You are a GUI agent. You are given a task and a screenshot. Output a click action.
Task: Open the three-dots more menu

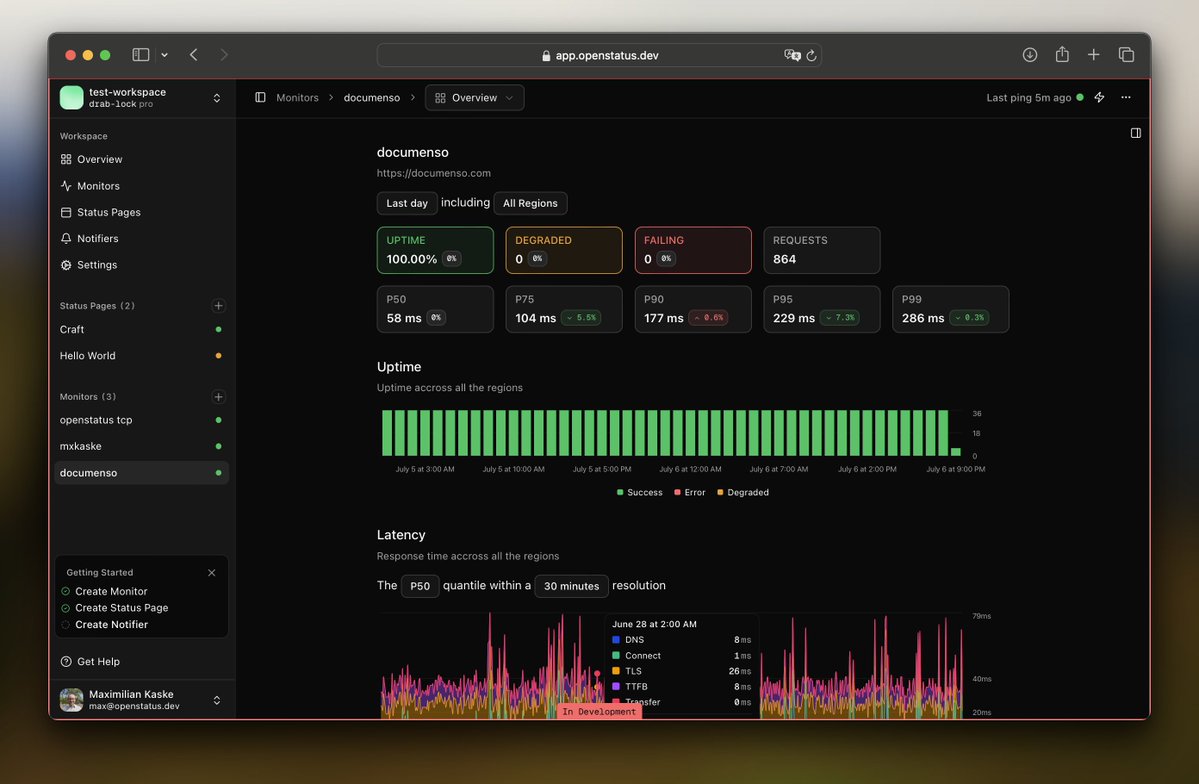[1126, 97]
